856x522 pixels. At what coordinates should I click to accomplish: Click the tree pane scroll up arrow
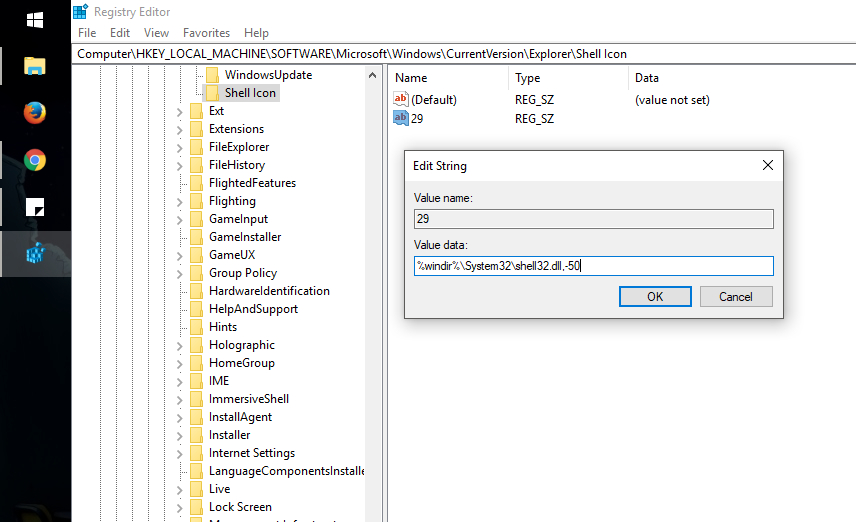pos(372,75)
